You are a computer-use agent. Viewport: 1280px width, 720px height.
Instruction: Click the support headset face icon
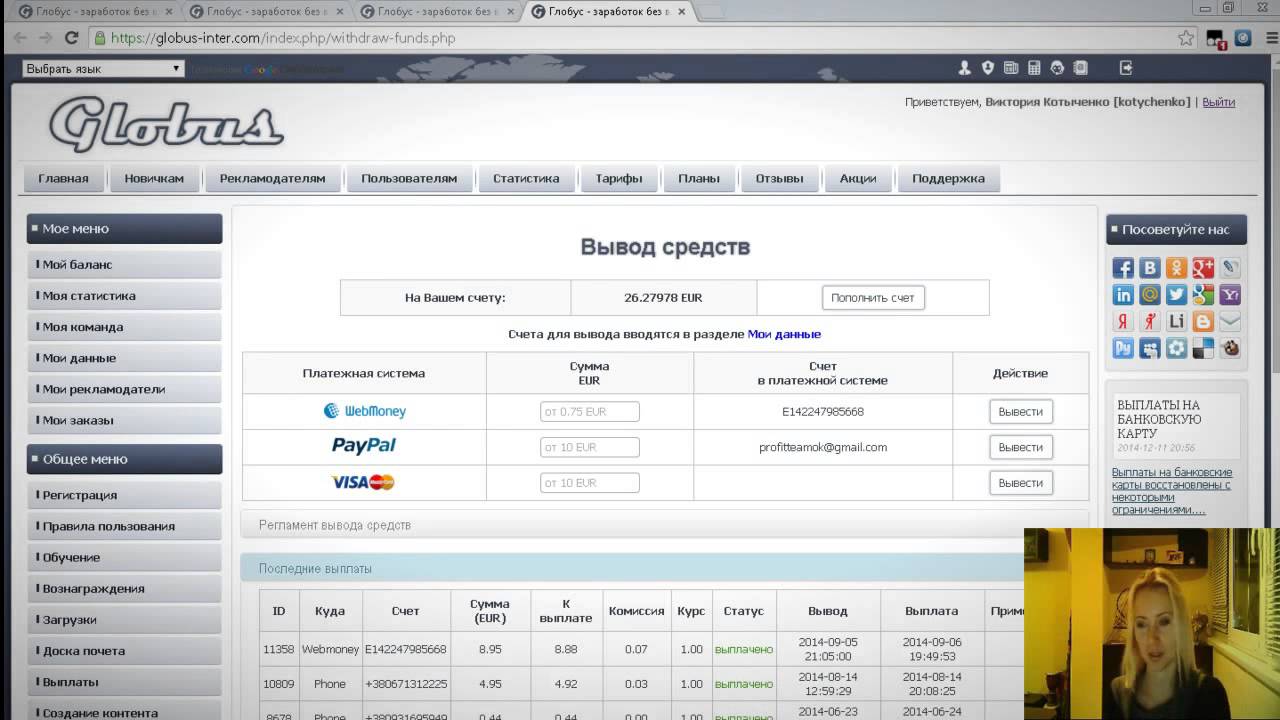1058,68
